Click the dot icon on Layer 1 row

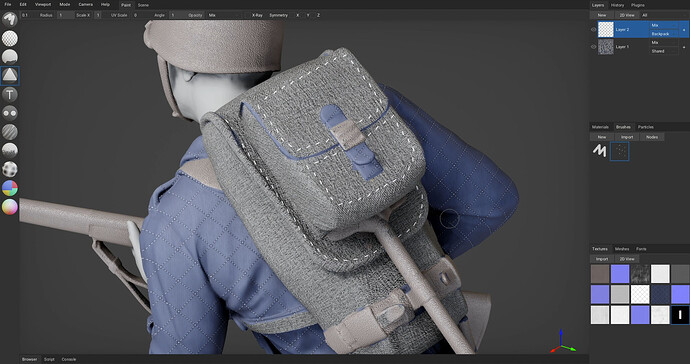coord(684,47)
